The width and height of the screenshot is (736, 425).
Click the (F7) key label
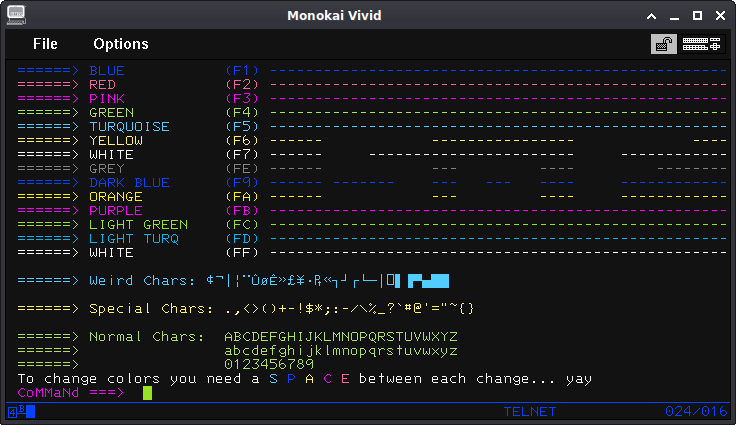pyautogui.click(x=242, y=155)
